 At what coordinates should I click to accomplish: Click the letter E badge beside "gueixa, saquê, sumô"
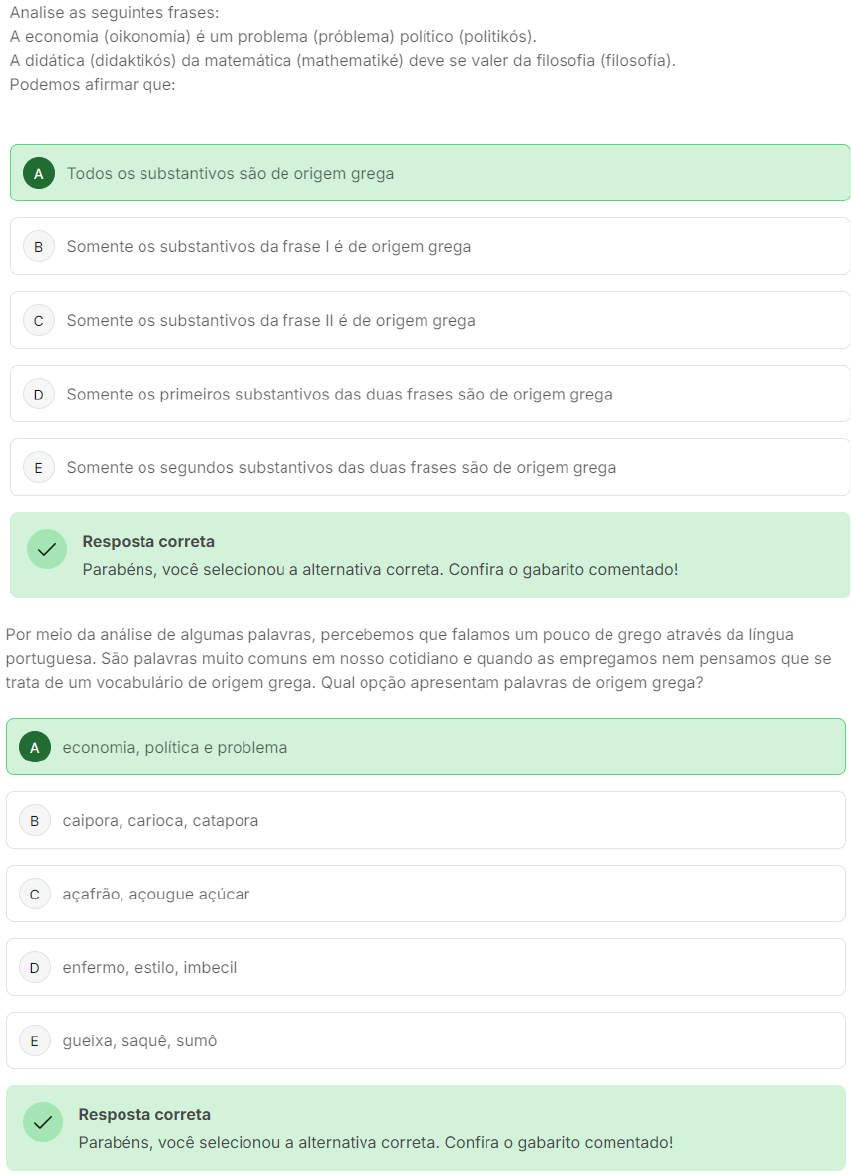click(x=35, y=1041)
